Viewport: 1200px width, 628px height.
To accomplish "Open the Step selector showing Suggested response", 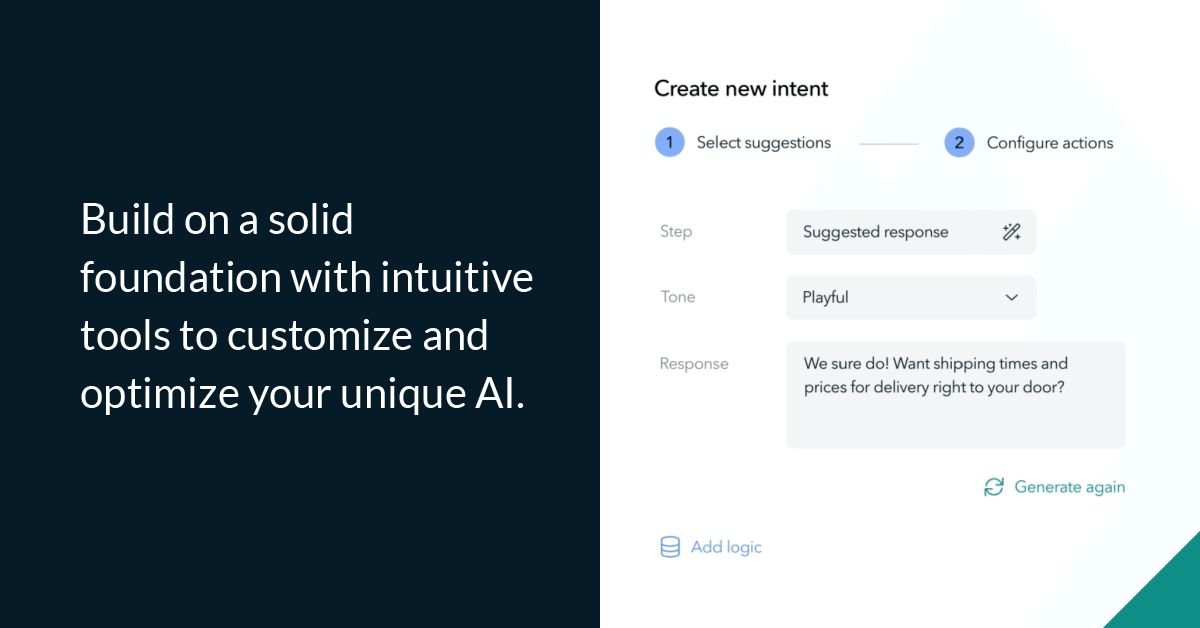I will pyautogui.click(x=911, y=231).
